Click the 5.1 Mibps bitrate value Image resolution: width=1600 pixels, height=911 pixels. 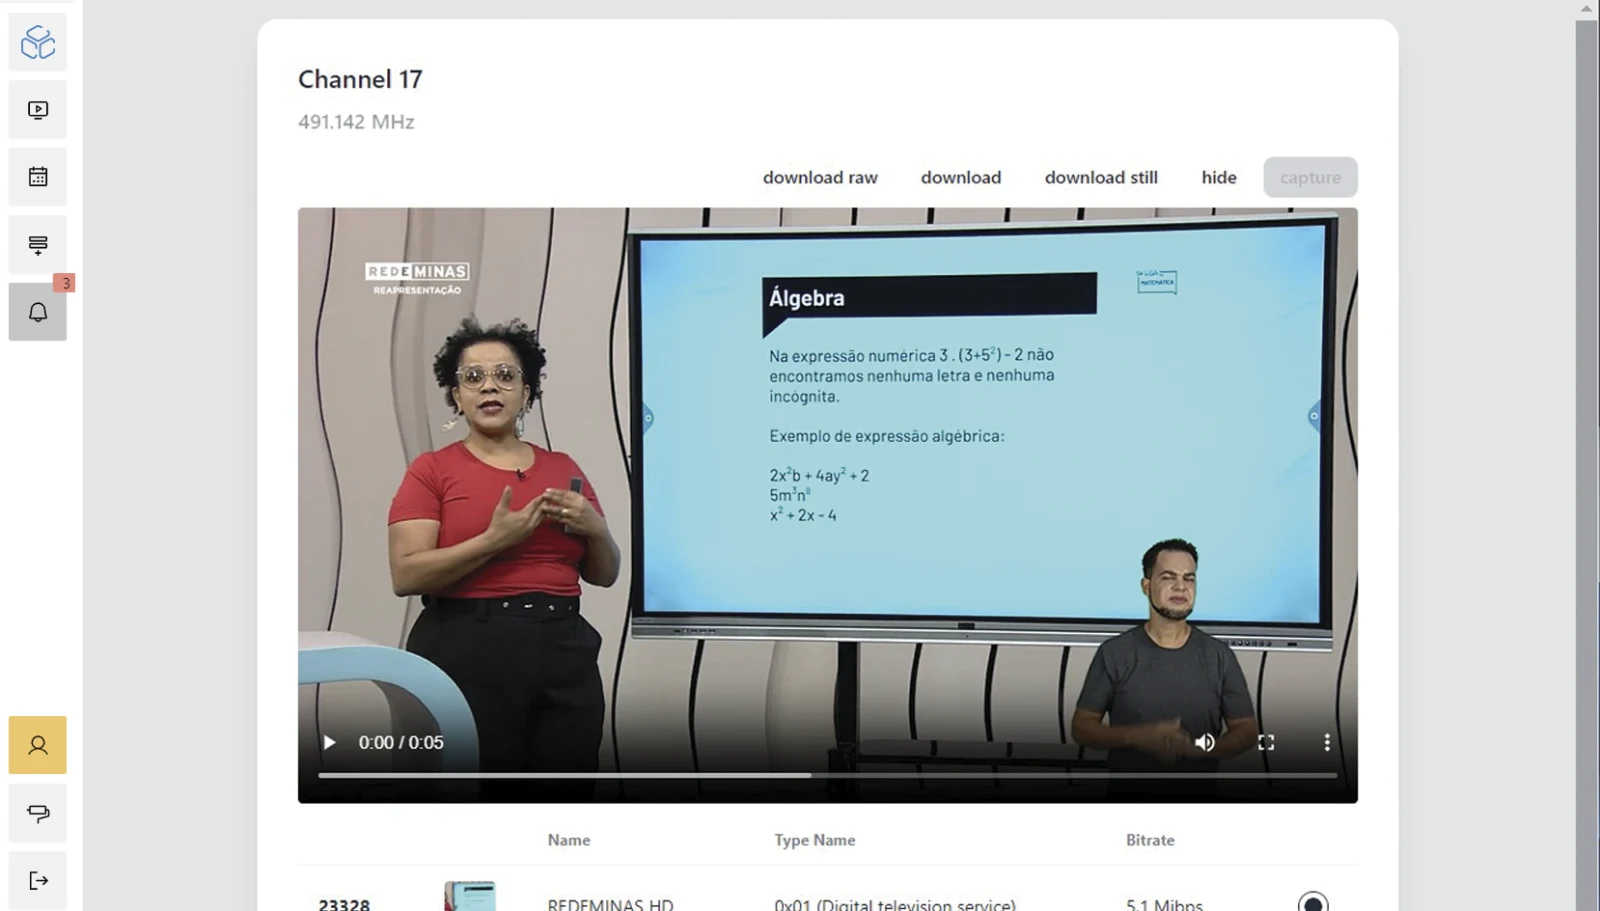tap(1164, 904)
